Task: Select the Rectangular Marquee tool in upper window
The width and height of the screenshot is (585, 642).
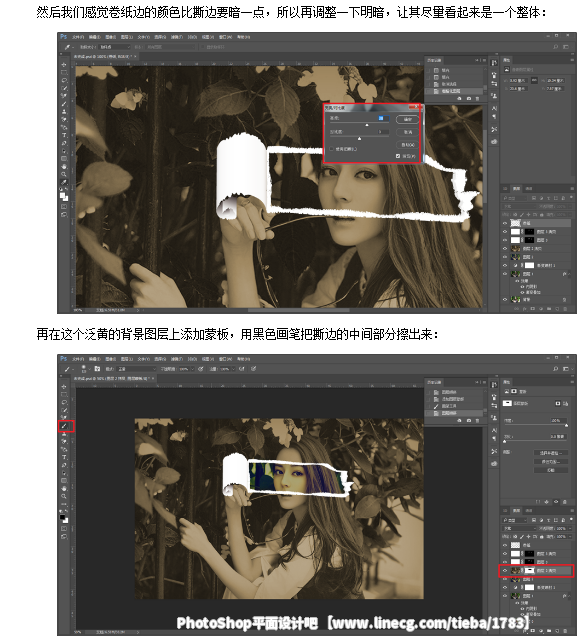Action: [64, 72]
